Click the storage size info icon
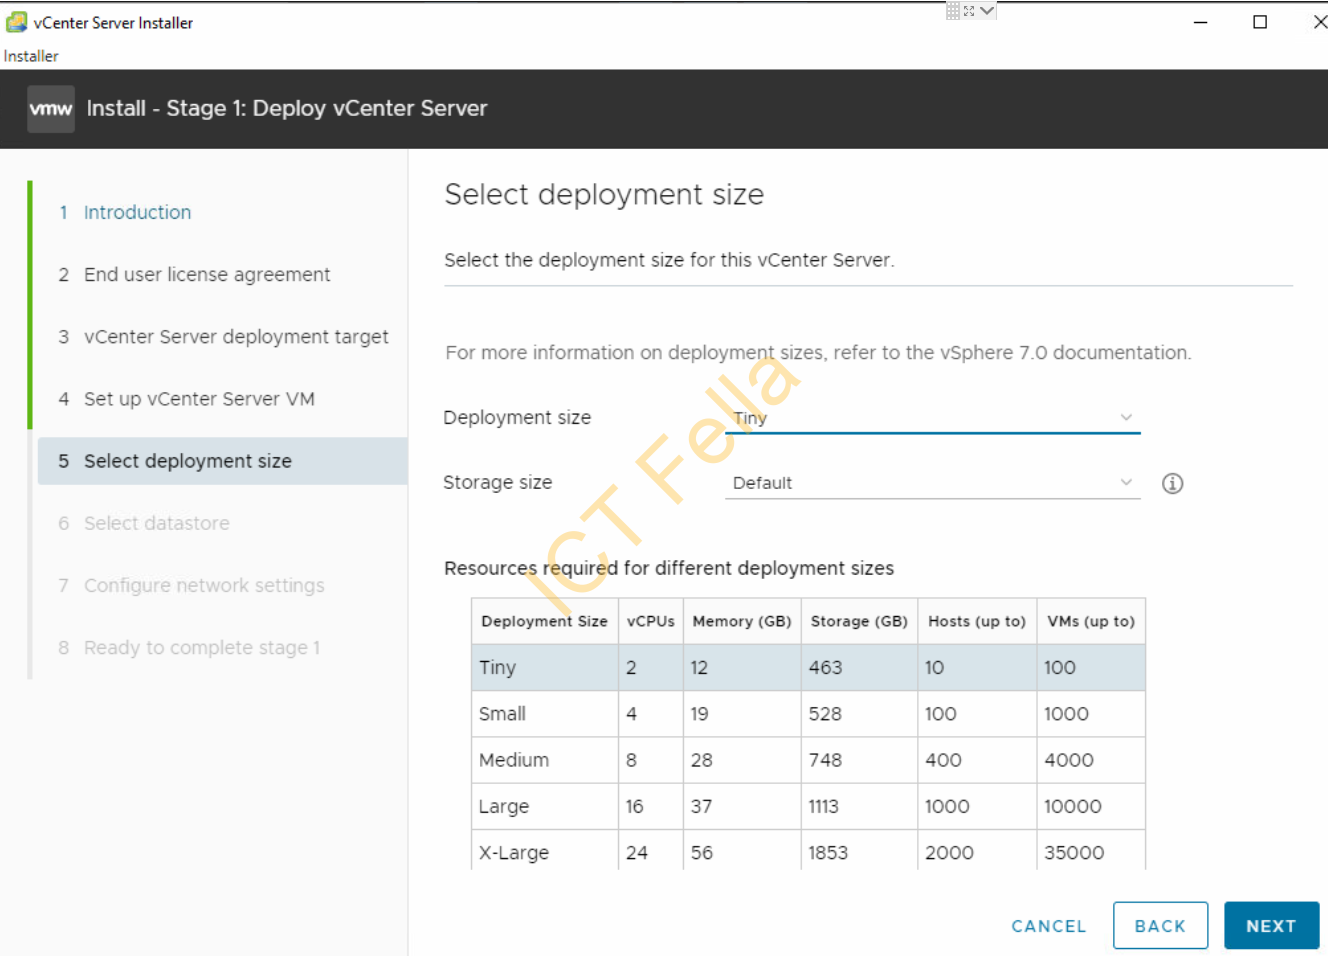This screenshot has width=1328, height=956. (x=1172, y=484)
